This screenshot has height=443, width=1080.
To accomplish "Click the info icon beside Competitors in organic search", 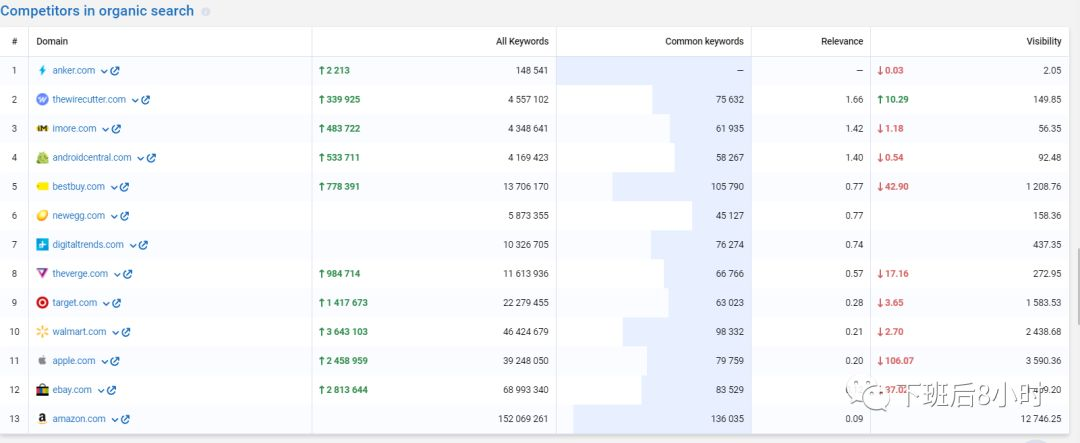I will tap(206, 12).
